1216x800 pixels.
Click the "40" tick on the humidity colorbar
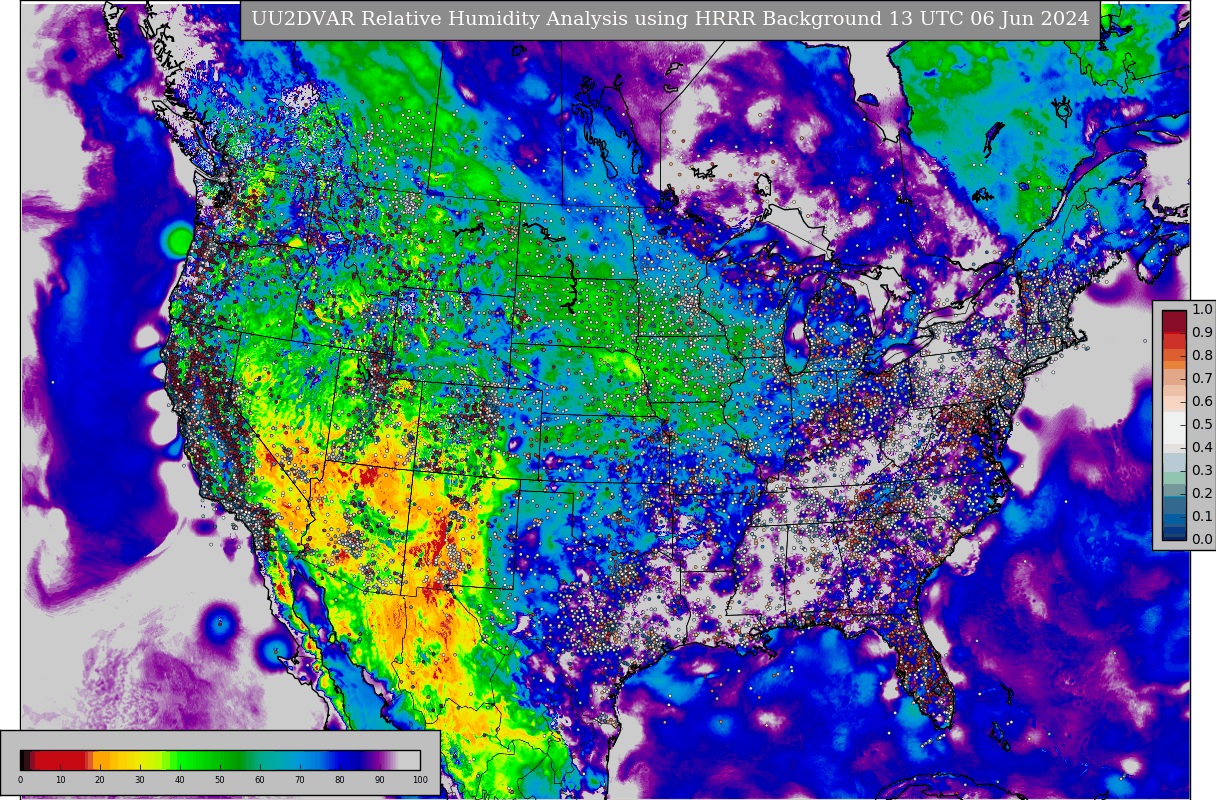pyautogui.click(x=180, y=780)
